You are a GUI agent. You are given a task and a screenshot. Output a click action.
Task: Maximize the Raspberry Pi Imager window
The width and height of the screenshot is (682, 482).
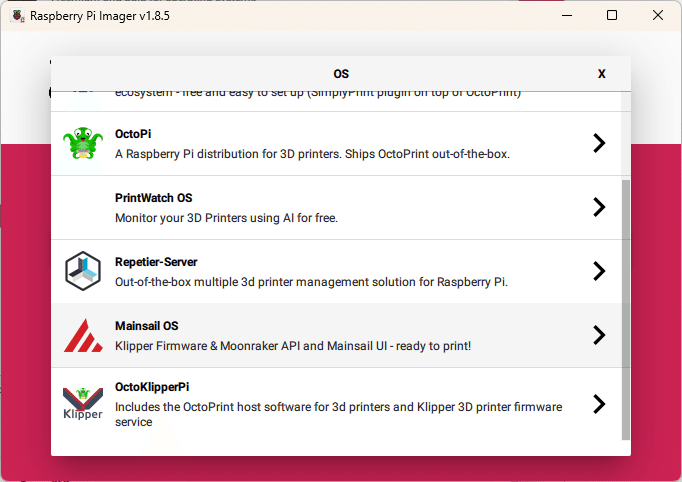[x=612, y=15]
